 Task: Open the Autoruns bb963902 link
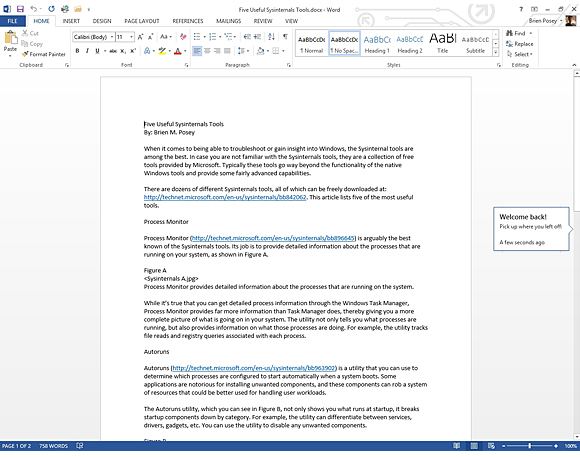253,368
